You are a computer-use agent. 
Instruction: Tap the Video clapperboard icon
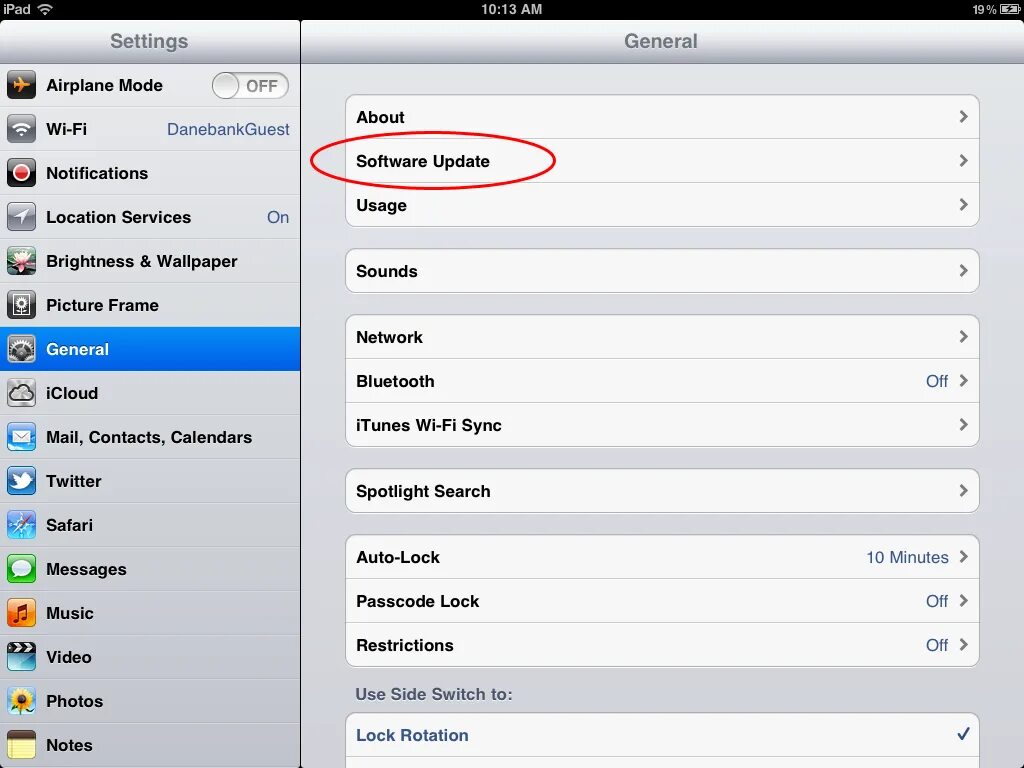click(21, 657)
